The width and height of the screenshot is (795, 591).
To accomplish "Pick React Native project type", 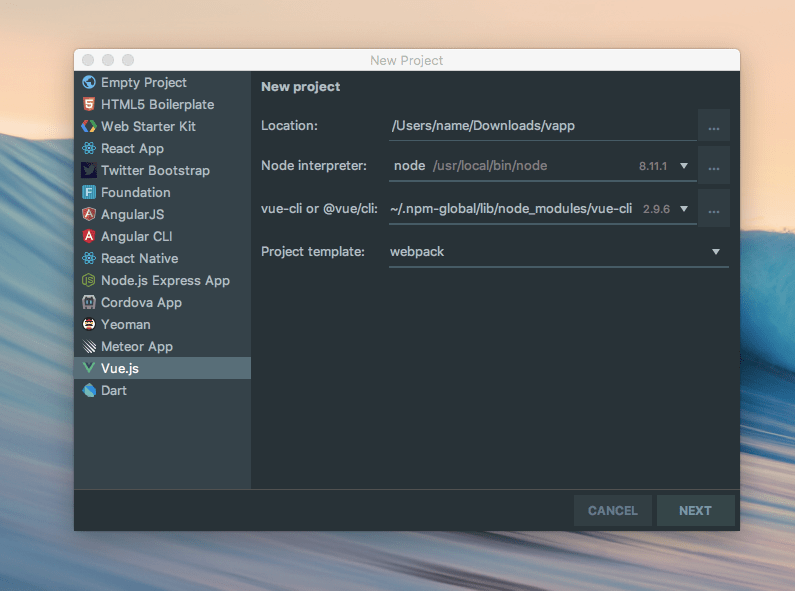I will click(x=162, y=258).
